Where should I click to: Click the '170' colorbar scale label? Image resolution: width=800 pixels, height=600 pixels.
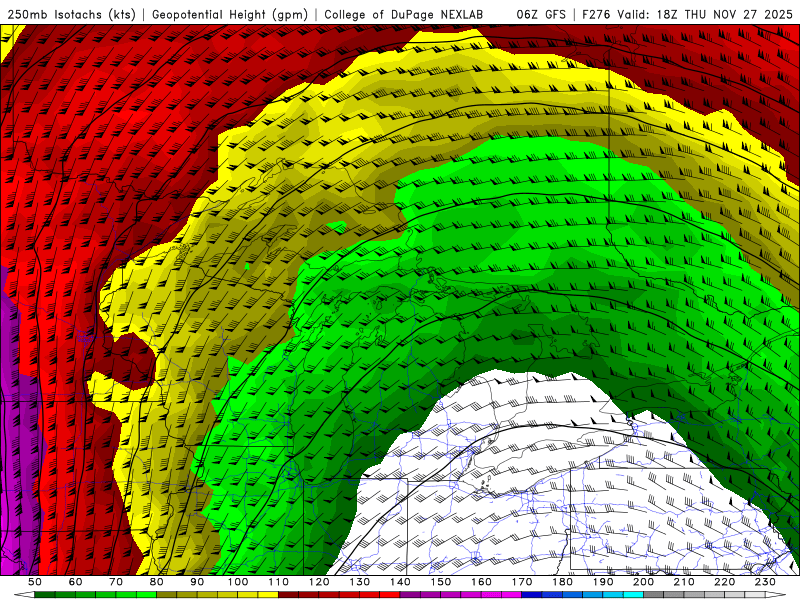point(521,582)
